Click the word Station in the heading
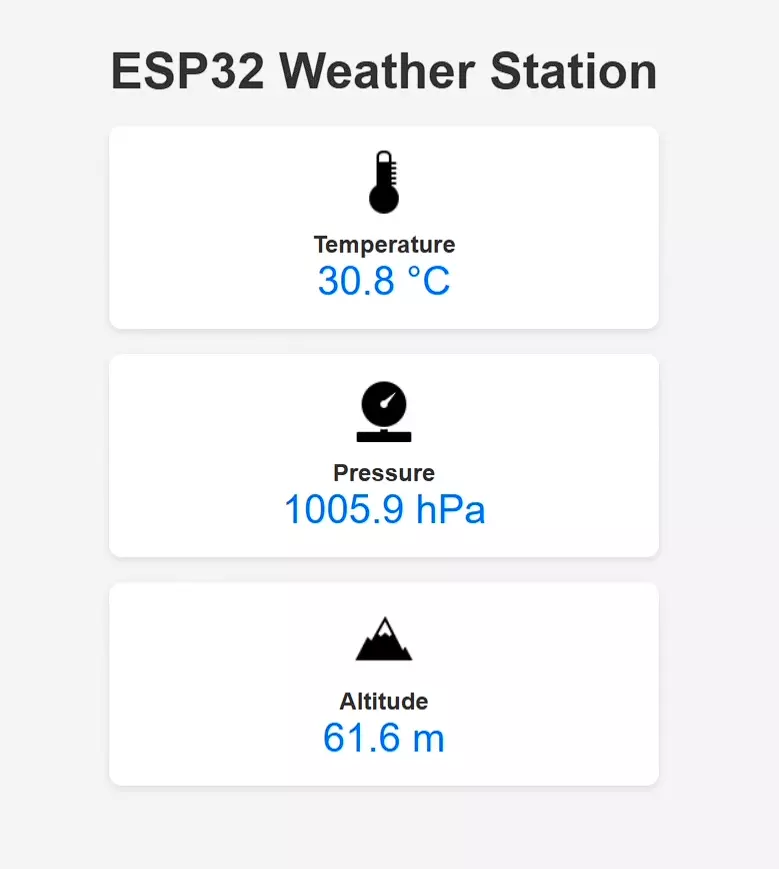This screenshot has height=869, width=779. point(574,71)
